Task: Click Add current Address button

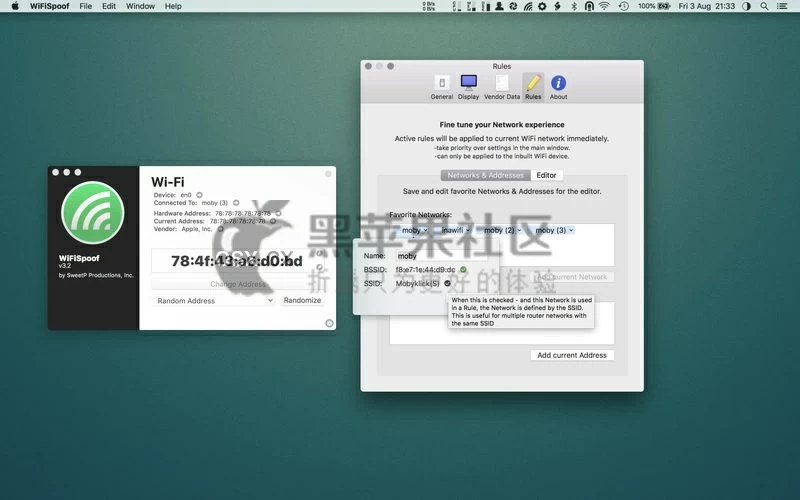Action: point(572,355)
